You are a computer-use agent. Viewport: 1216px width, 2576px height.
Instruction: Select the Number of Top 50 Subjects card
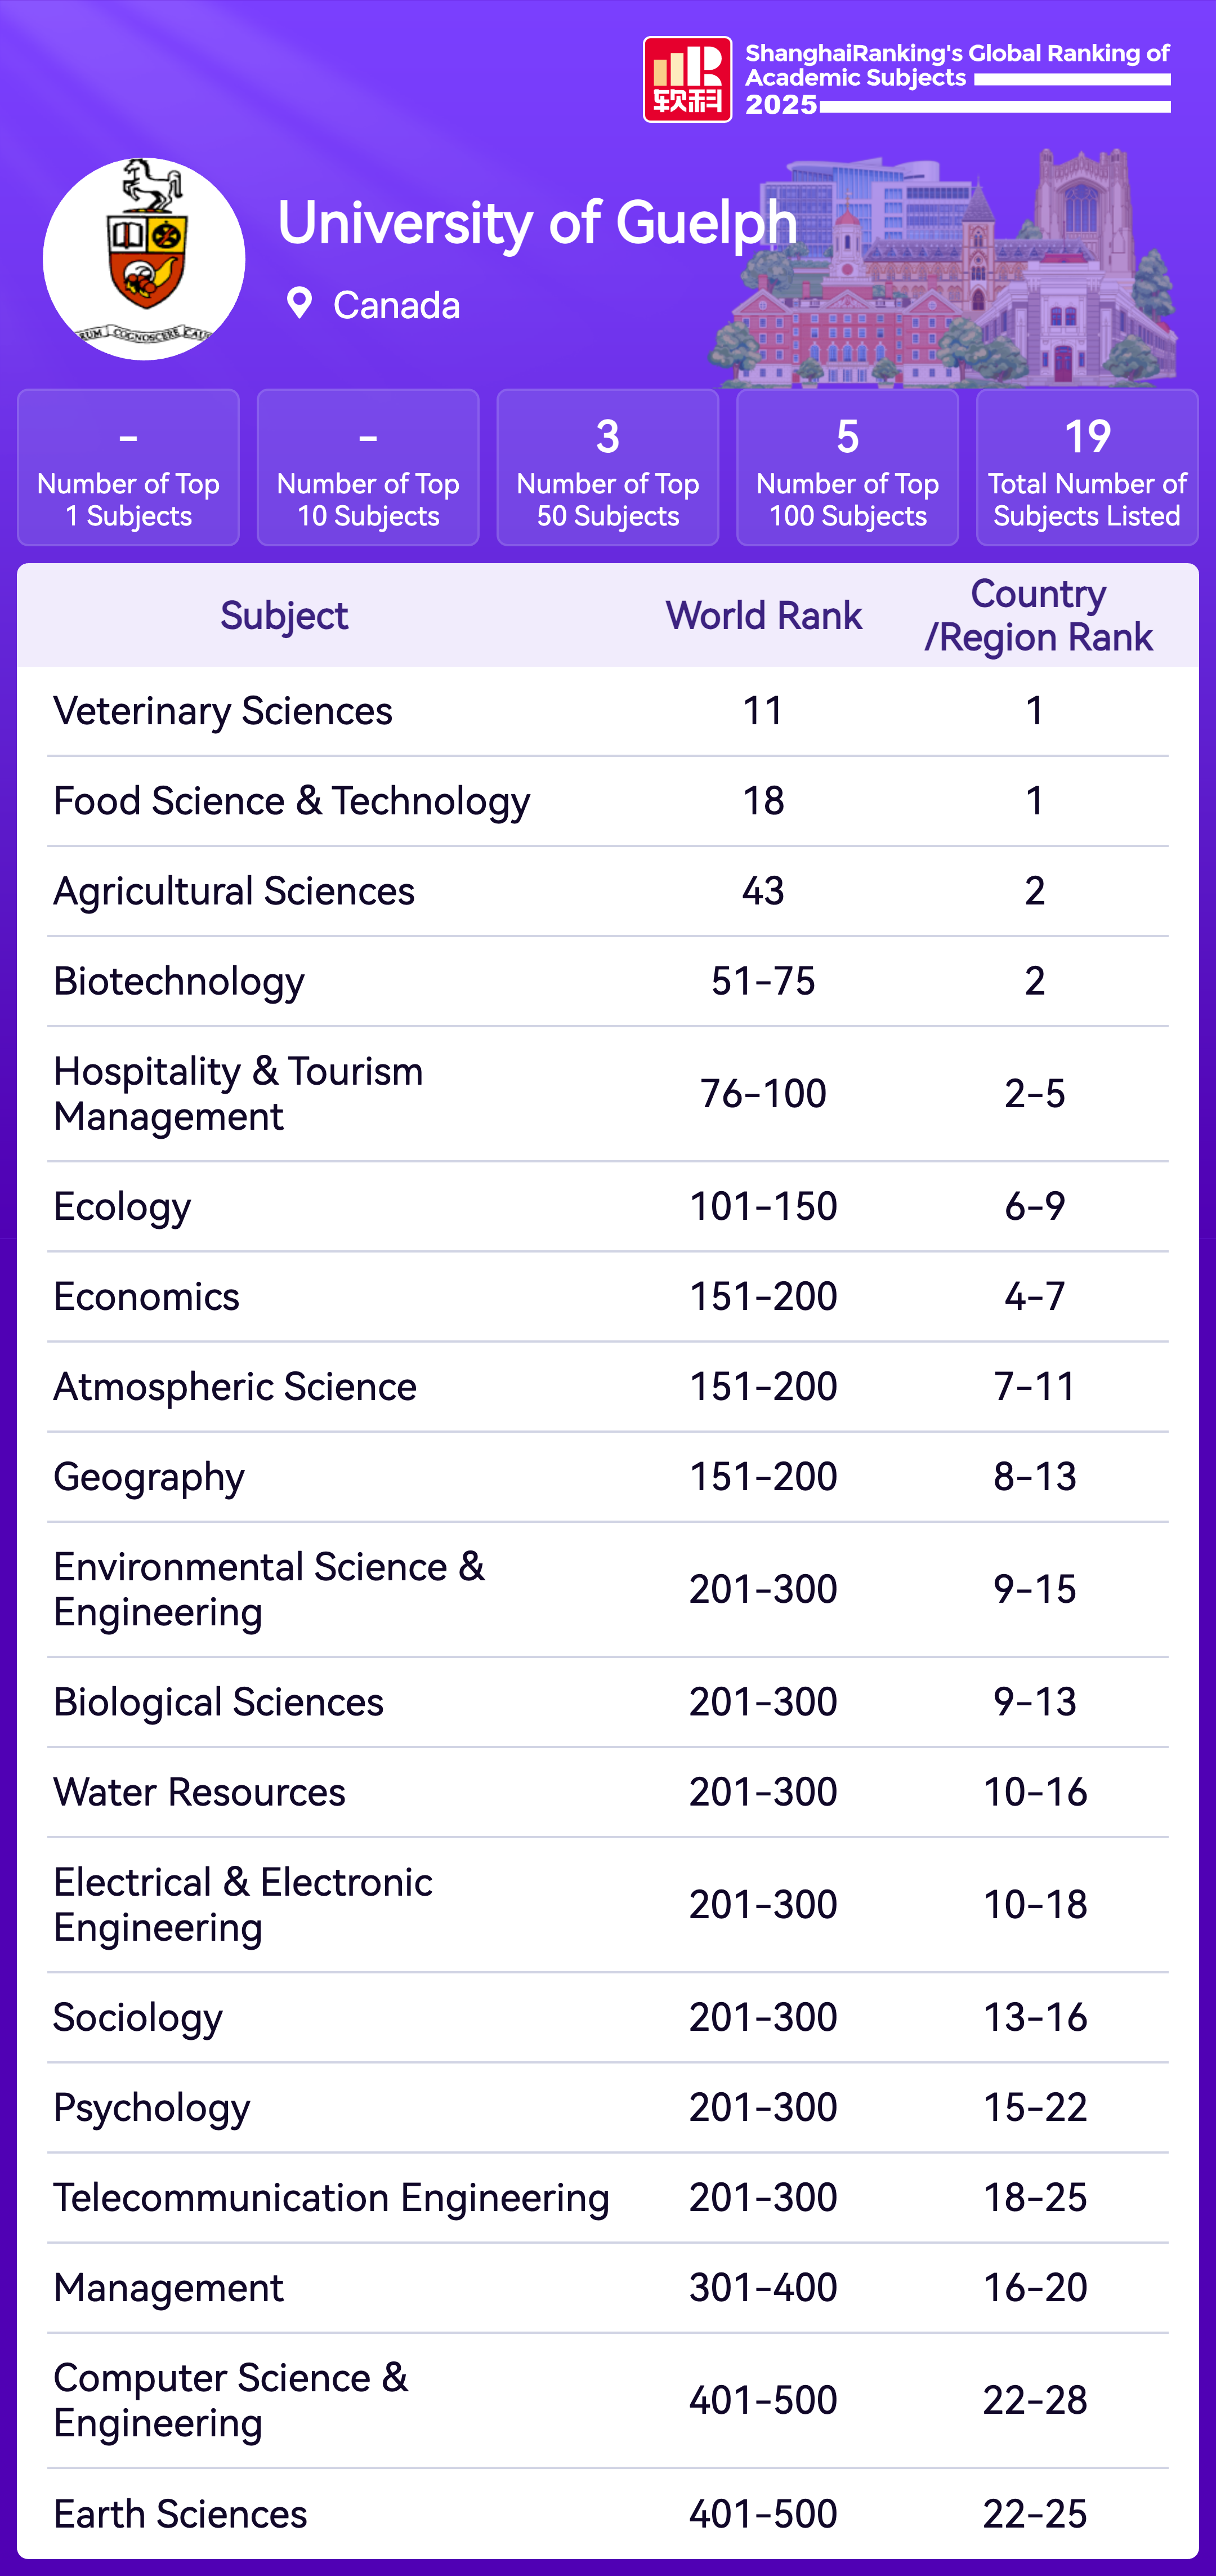click(608, 468)
